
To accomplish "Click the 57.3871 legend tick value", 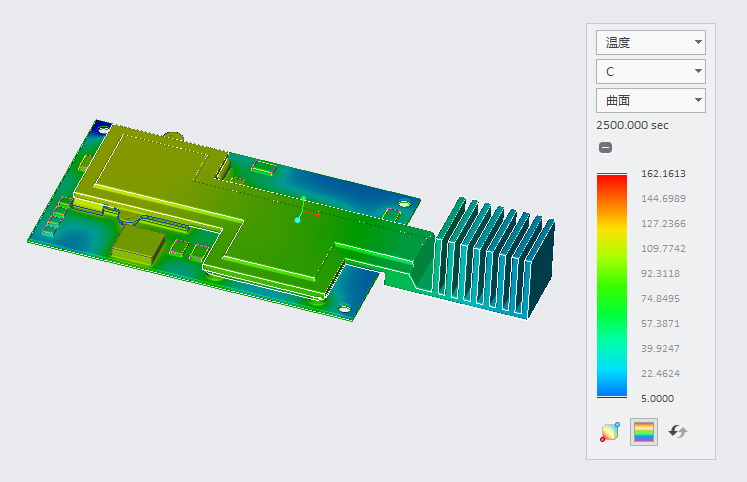I will 663,323.
